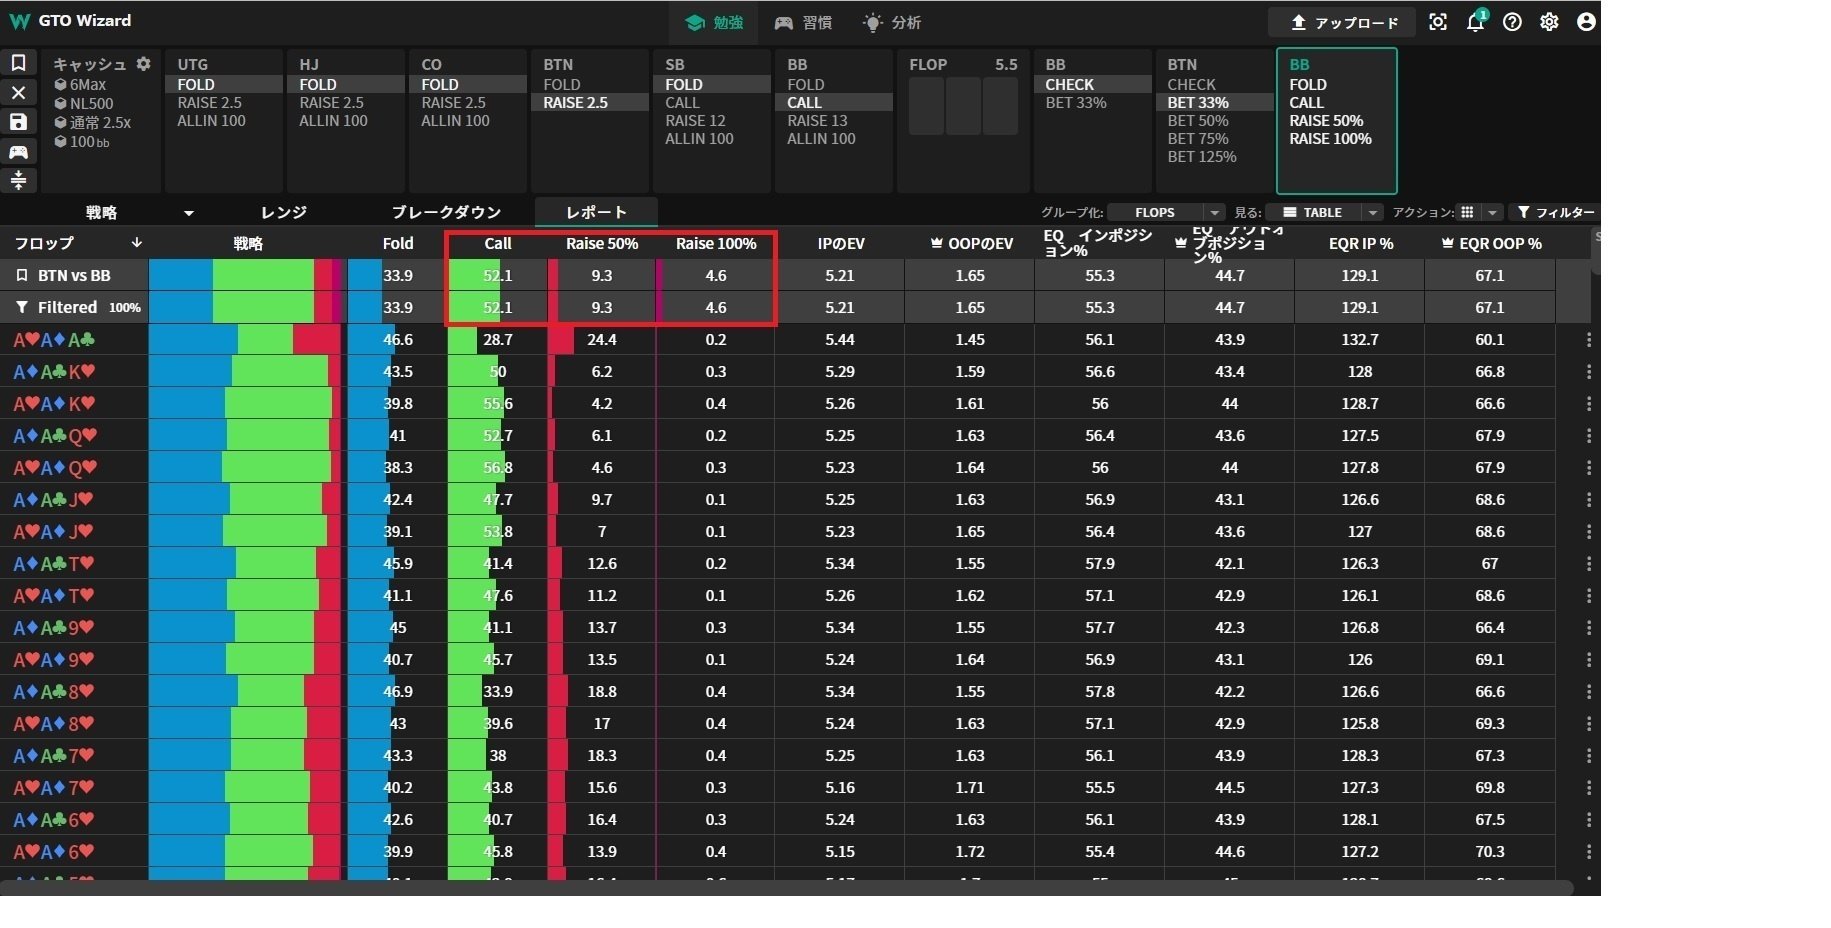The height and width of the screenshot is (928, 1831).
Task: Click the empty FLOP card slots
Action: (x=963, y=106)
